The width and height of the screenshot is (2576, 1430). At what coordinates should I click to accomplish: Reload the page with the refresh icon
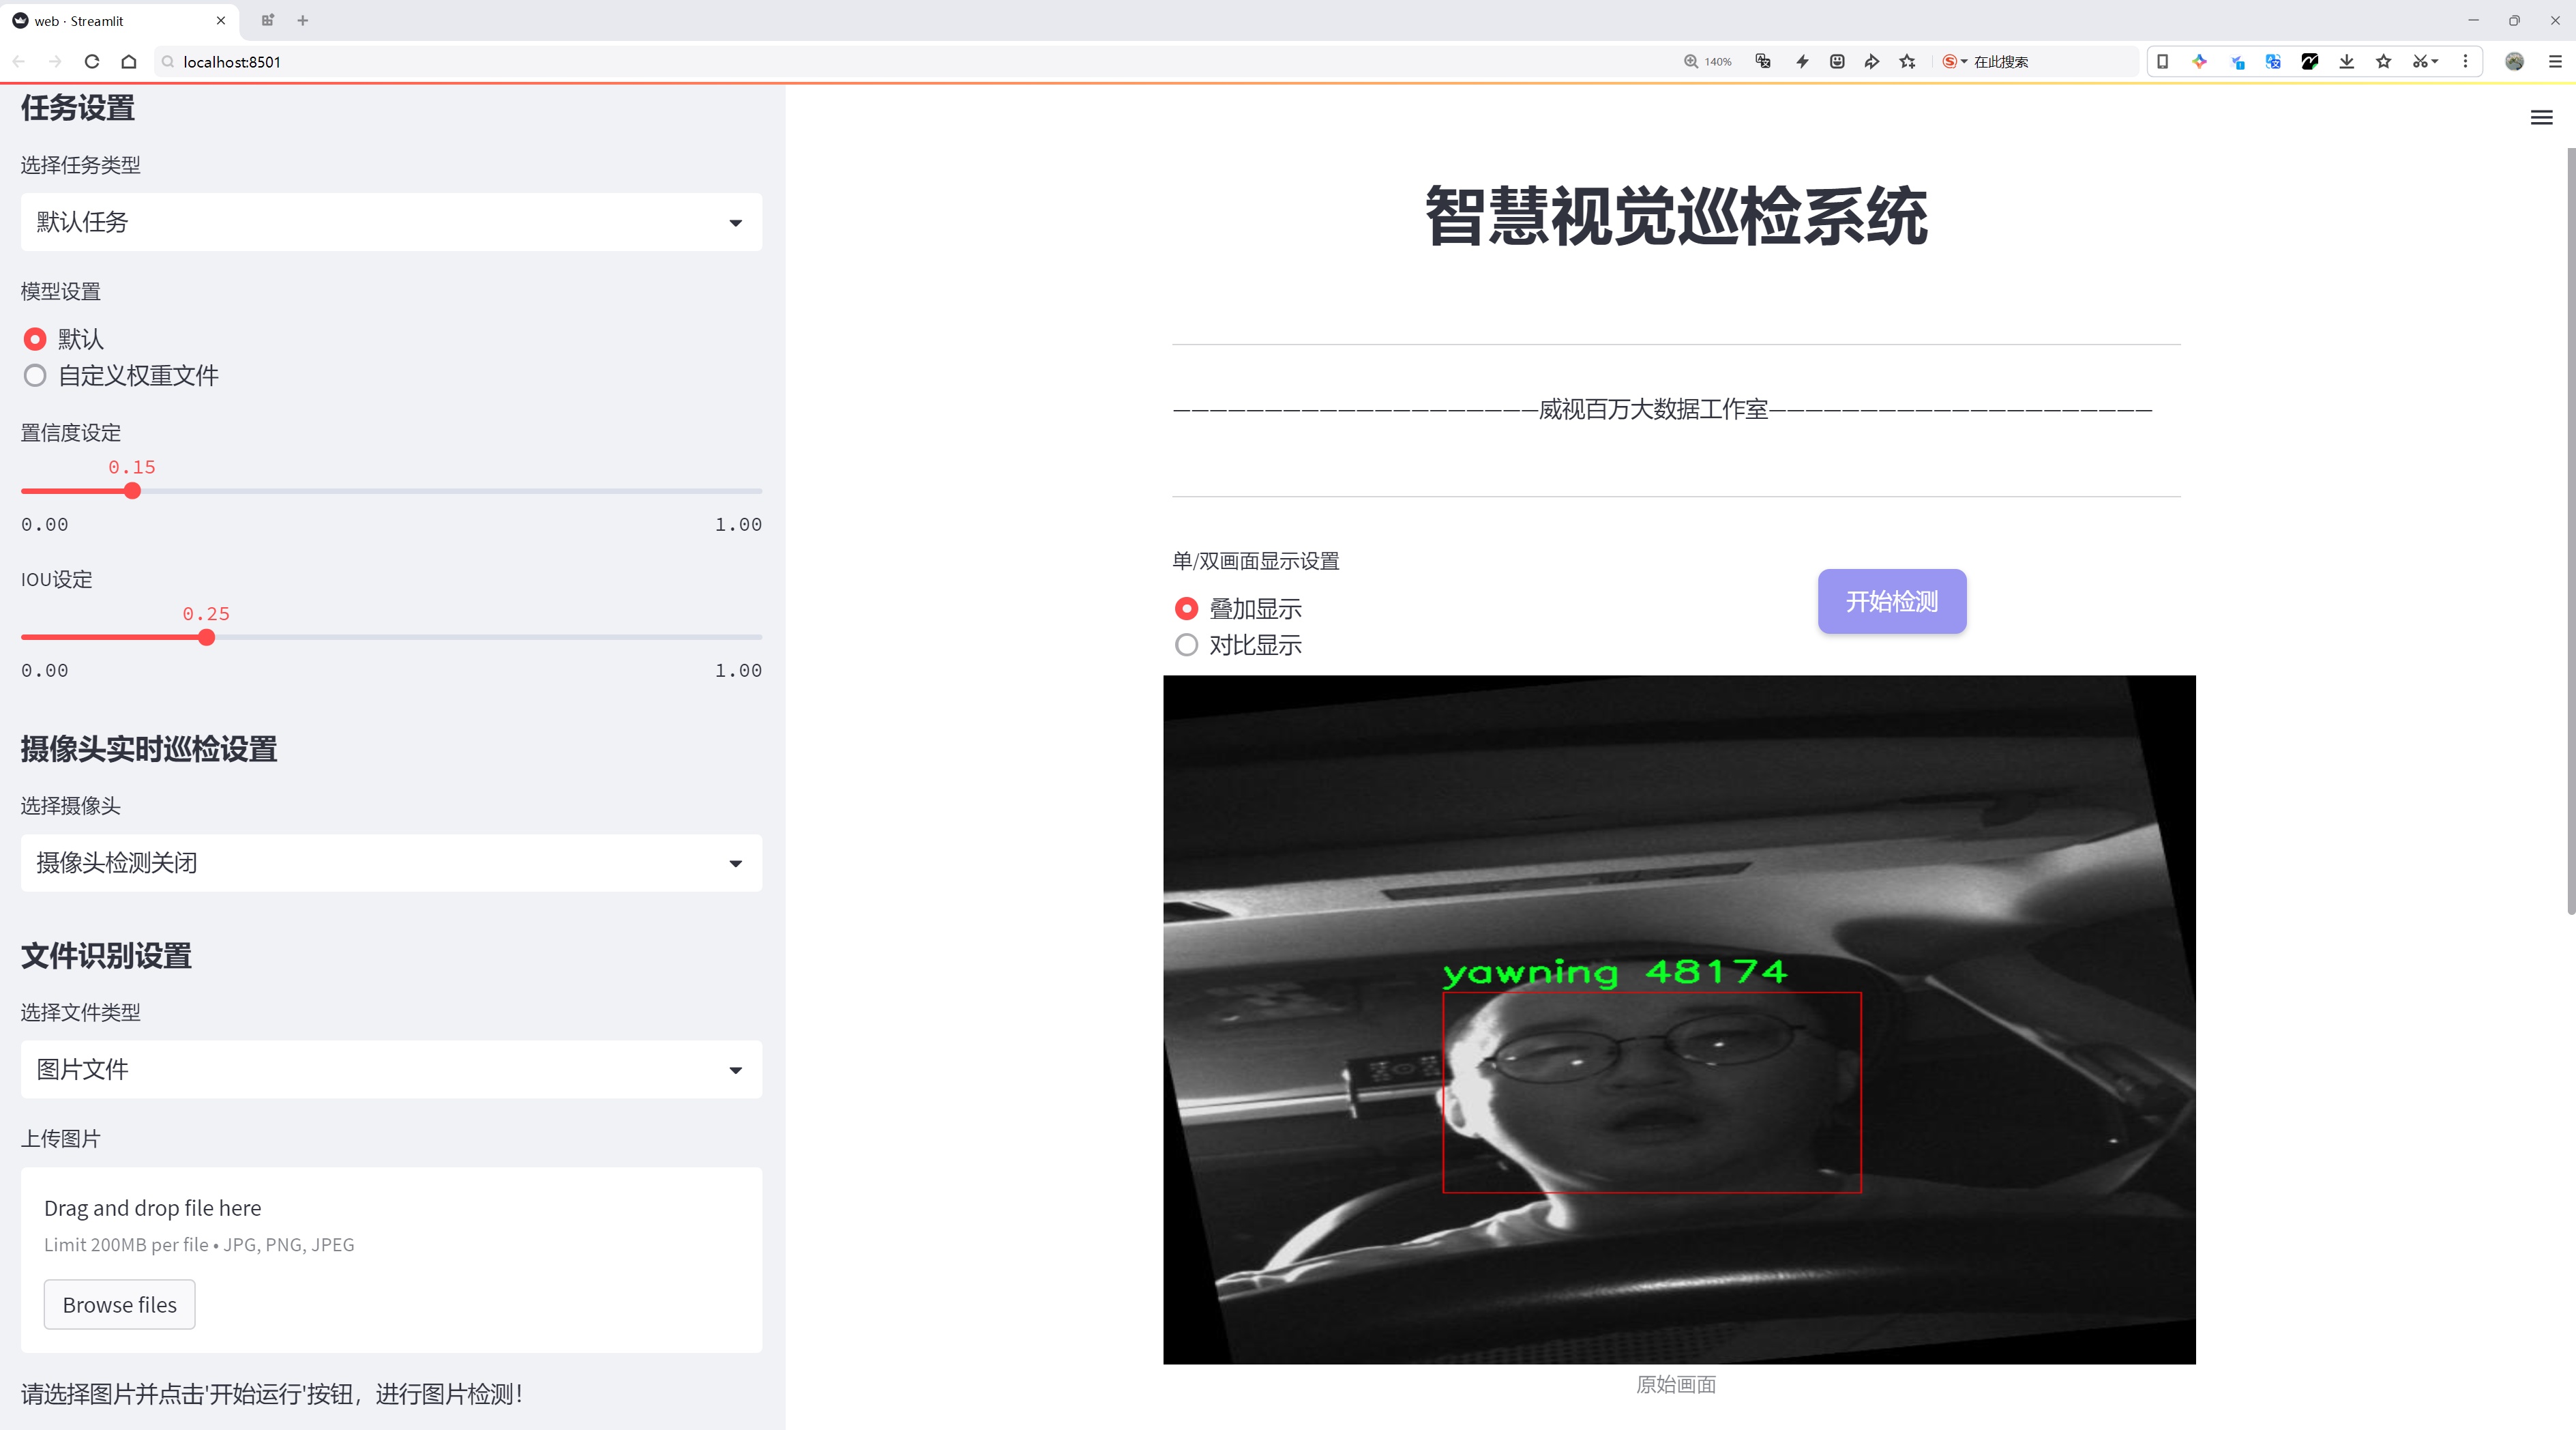pyautogui.click(x=92, y=61)
